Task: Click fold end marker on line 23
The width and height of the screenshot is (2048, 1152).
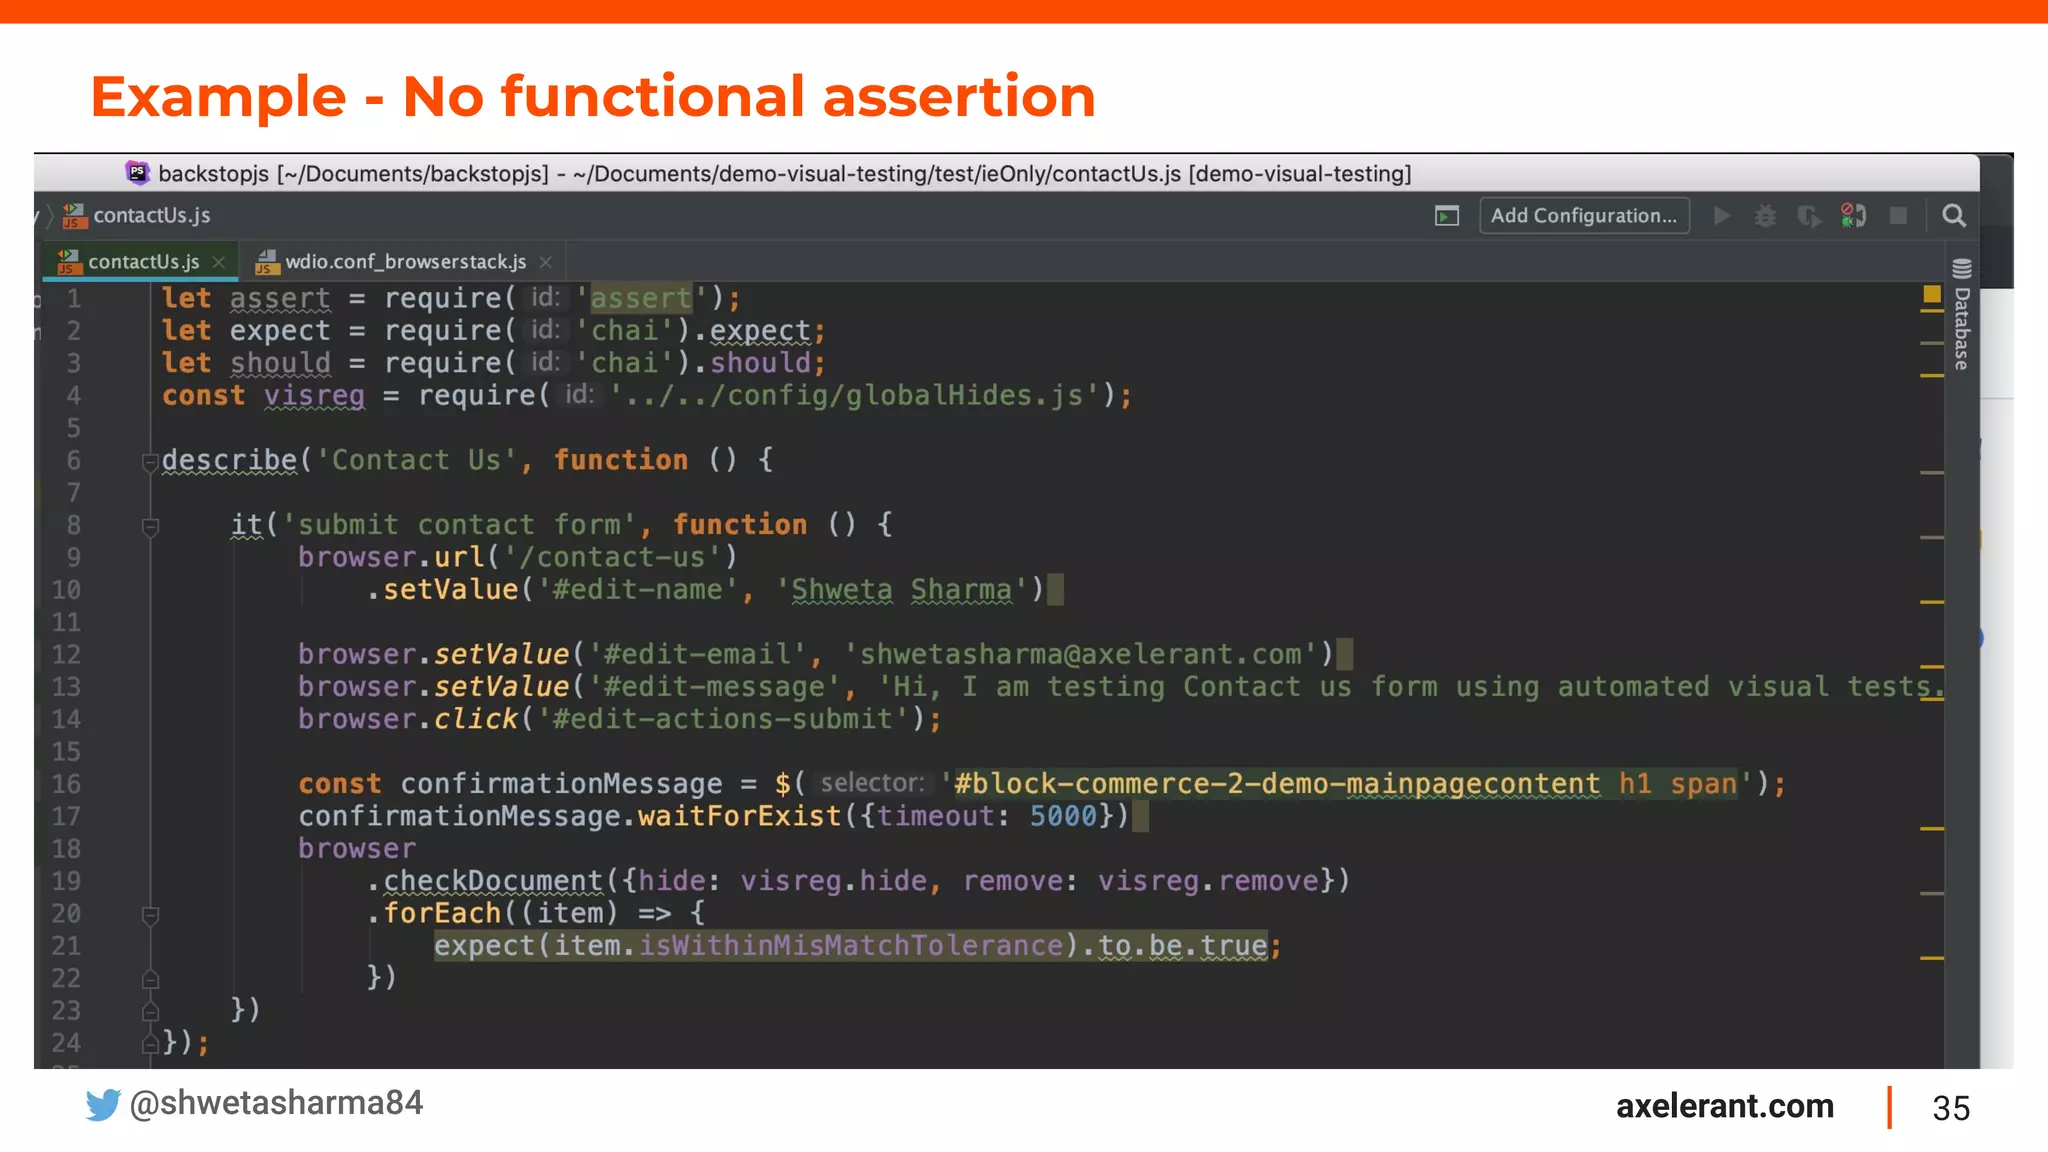Action: tap(151, 1011)
